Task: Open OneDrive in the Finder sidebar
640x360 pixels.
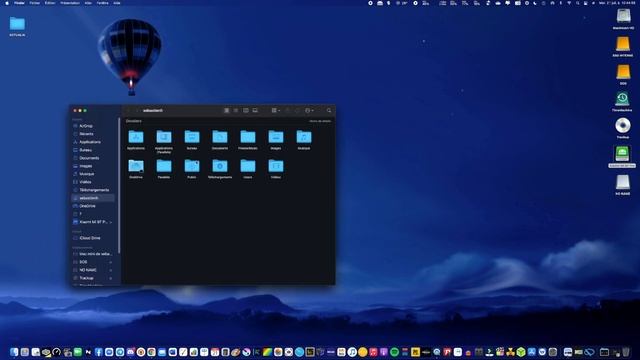Action: click(x=93, y=206)
